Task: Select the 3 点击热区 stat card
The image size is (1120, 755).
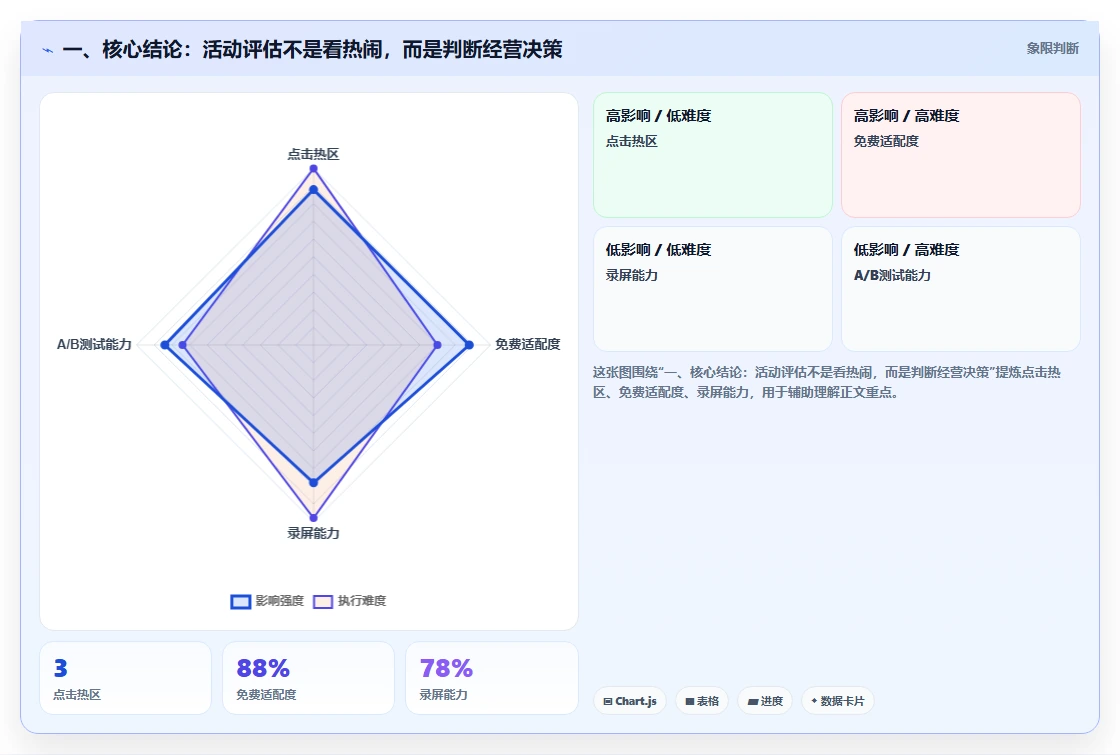Action: [x=126, y=678]
